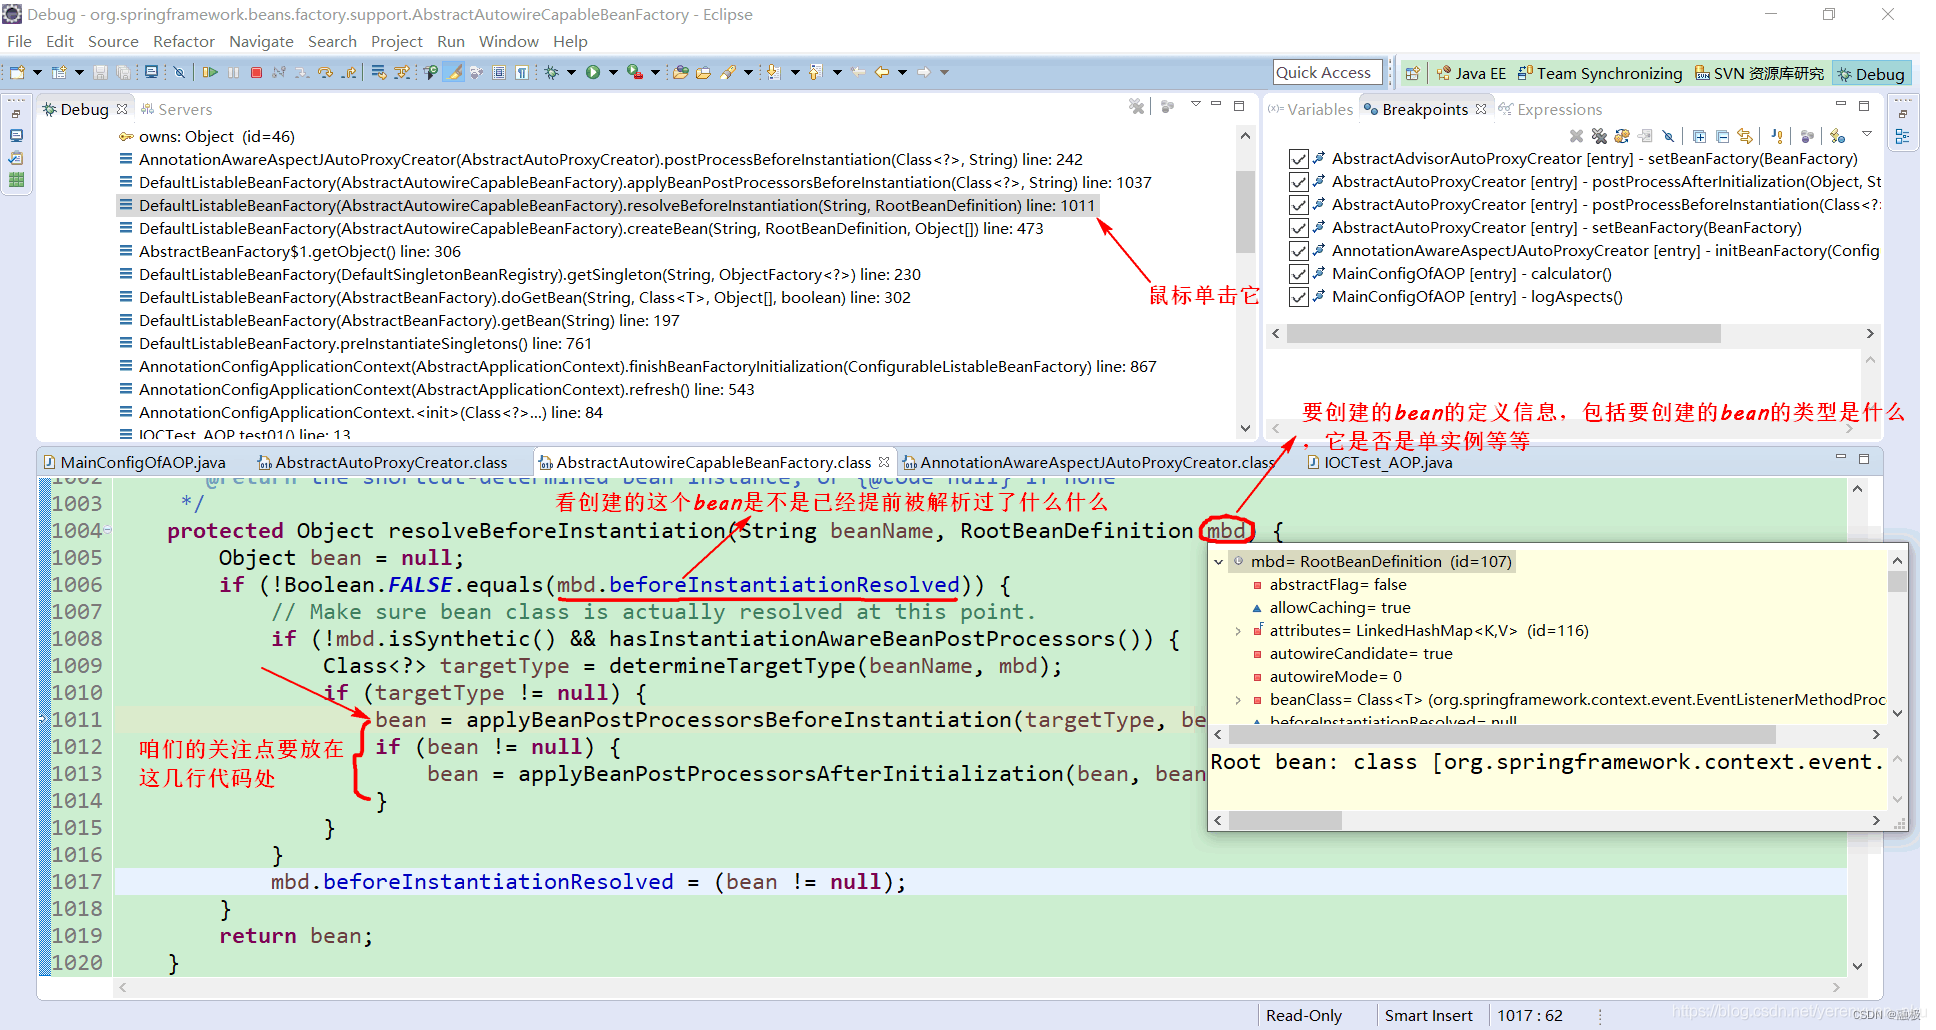Click Remove All Terminated Launches in Debug view
Viewport: 1936px width, 1030px height.
tap(1136, 106)
